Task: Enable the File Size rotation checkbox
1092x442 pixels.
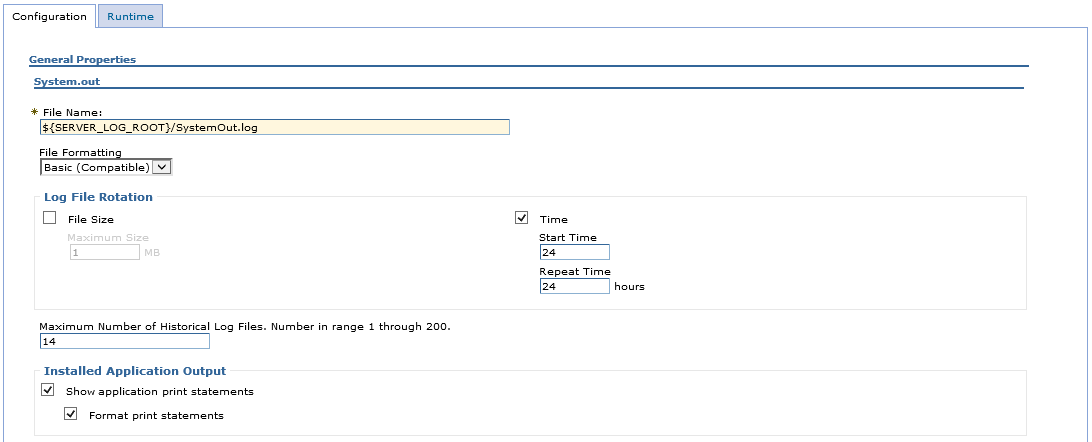Action: click(49, 218)
